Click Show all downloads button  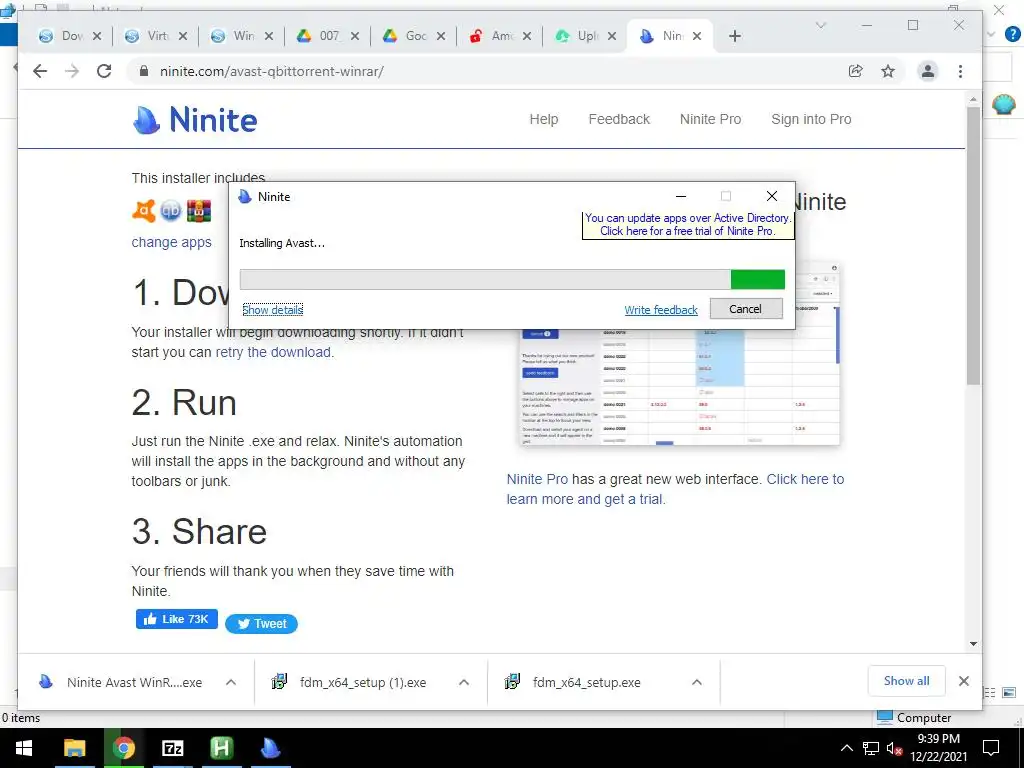(906, 681)
